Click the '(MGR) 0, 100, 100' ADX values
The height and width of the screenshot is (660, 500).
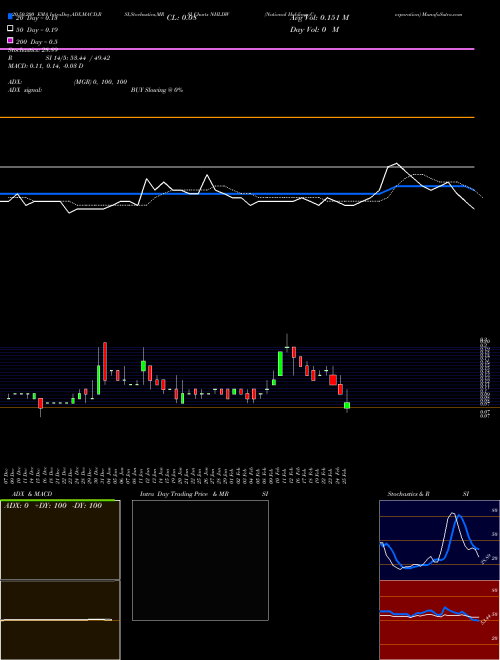point(100,82)
